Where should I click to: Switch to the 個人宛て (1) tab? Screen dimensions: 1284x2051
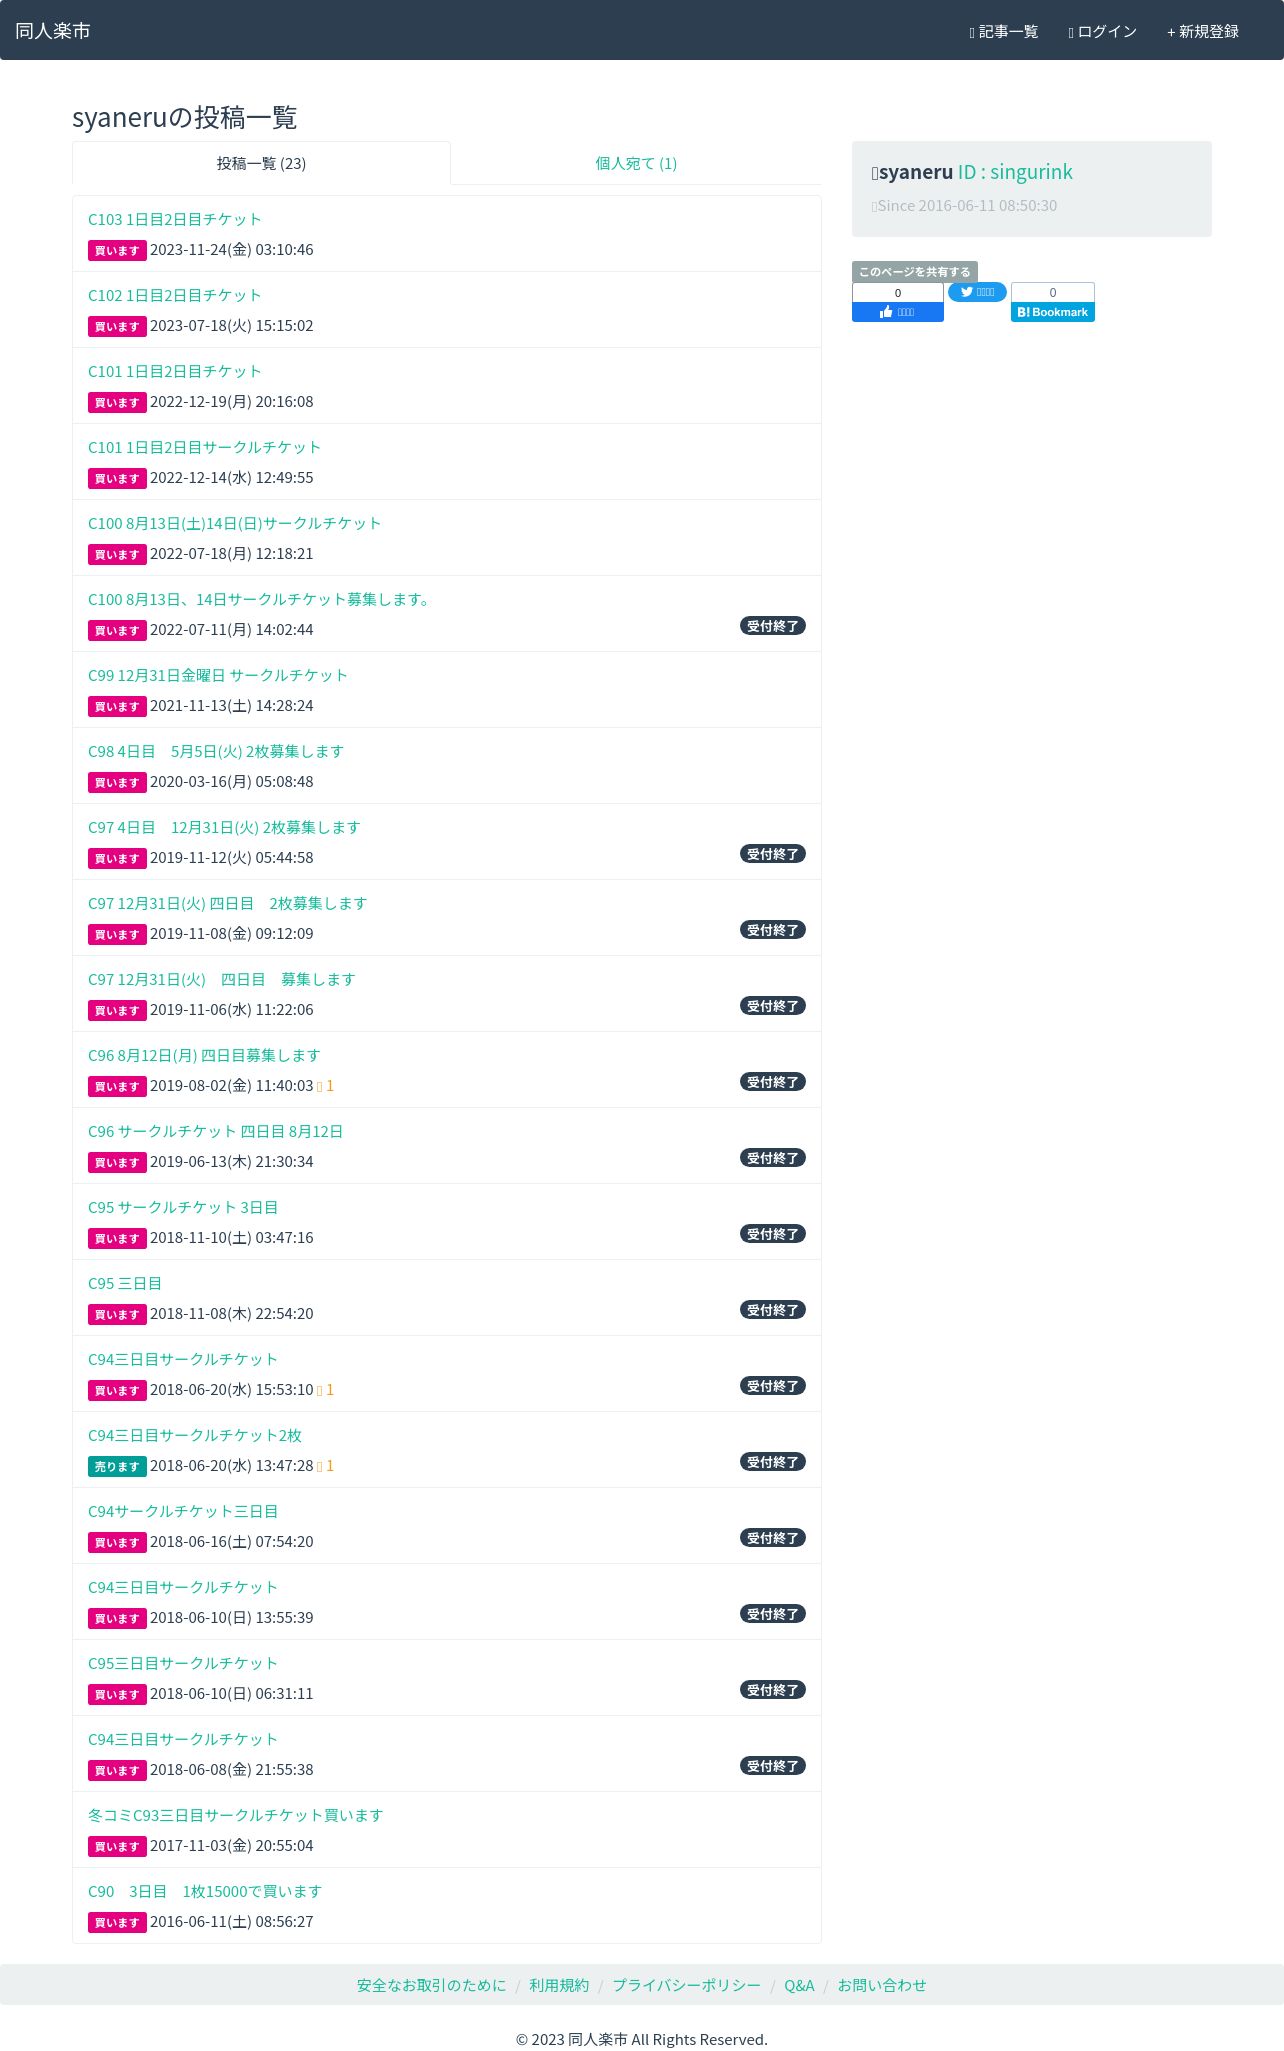tap(636, 163)
